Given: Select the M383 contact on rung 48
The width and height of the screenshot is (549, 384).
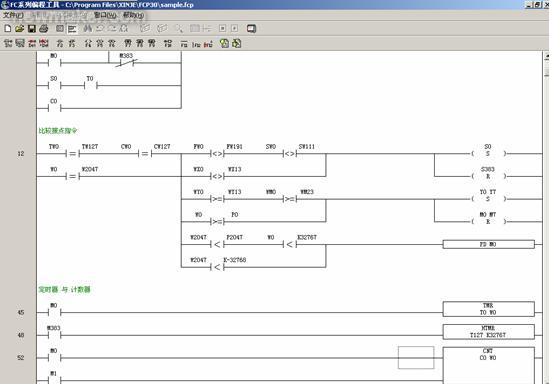Looking at the screenshot, I should tap(54, 332).
